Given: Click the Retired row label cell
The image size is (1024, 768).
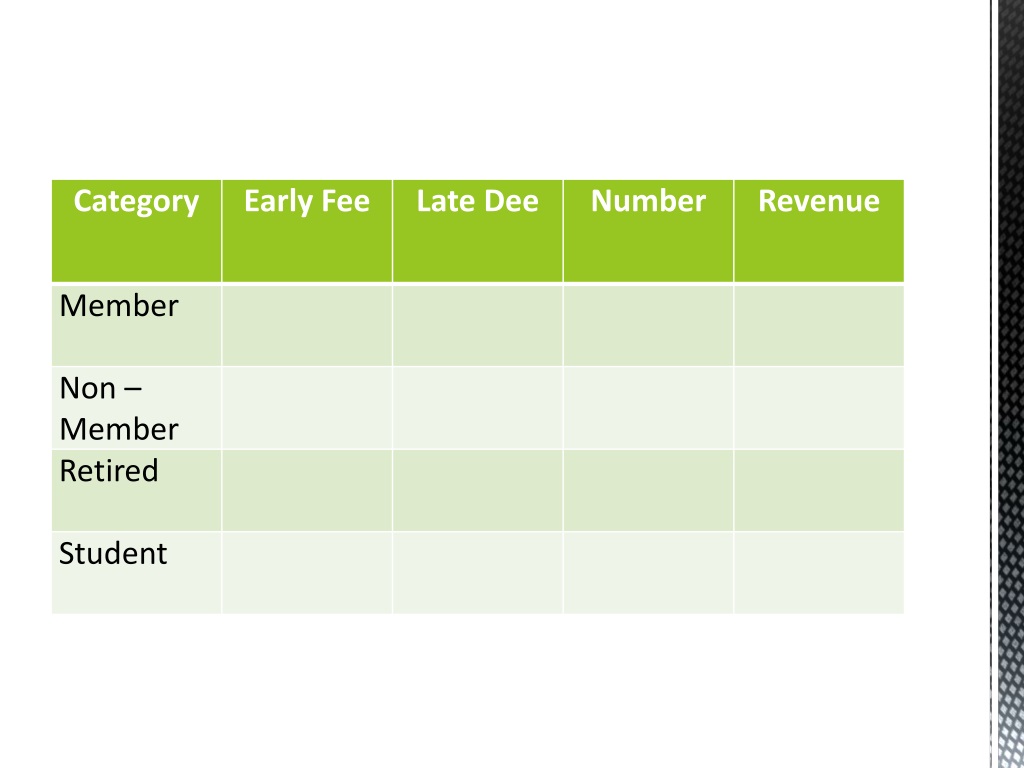Looking at the screenshot, I should tap(136, 490).
